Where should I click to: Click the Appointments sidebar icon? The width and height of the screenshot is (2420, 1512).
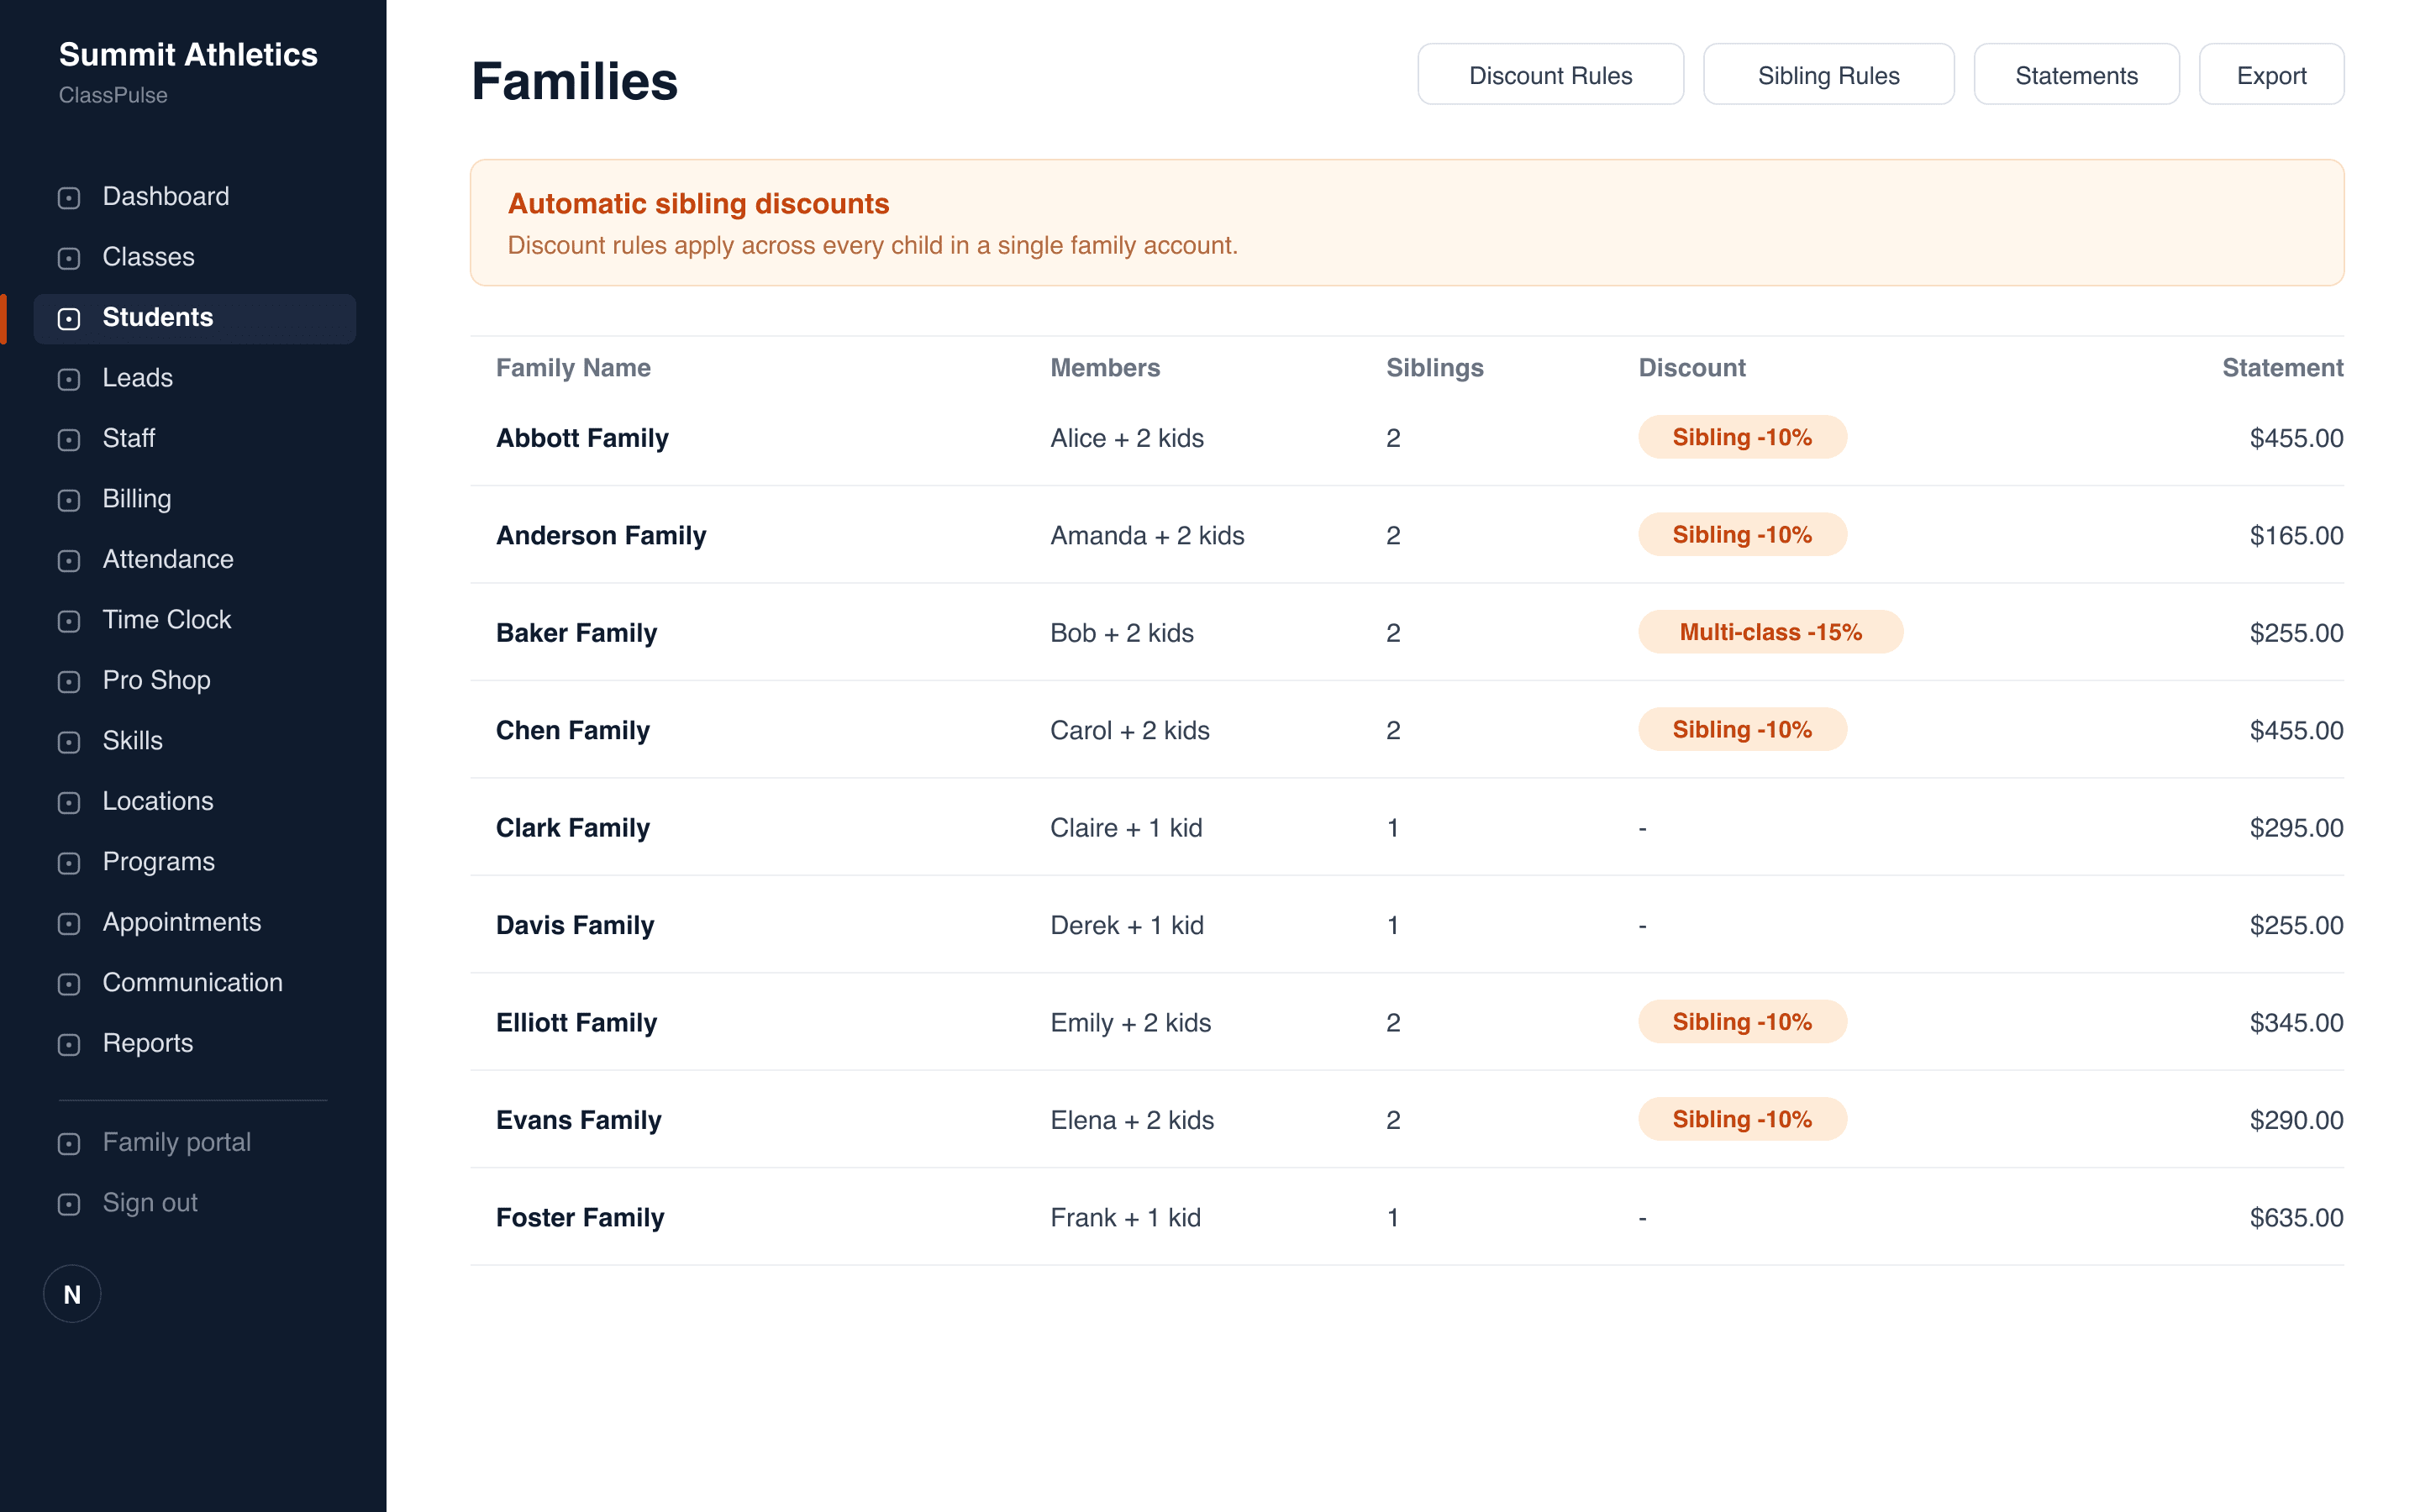tap(69, 923)
